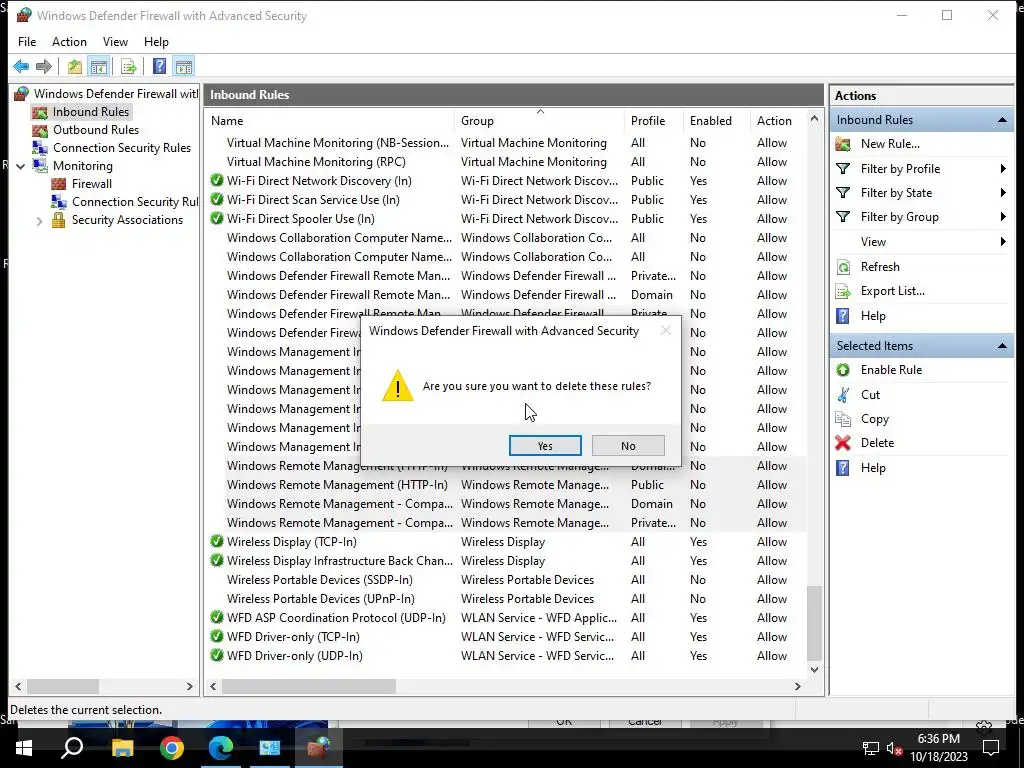Click the Forward arrow toolbar icon
Screen dimensions: 1024x768
[x=44, y=66]
